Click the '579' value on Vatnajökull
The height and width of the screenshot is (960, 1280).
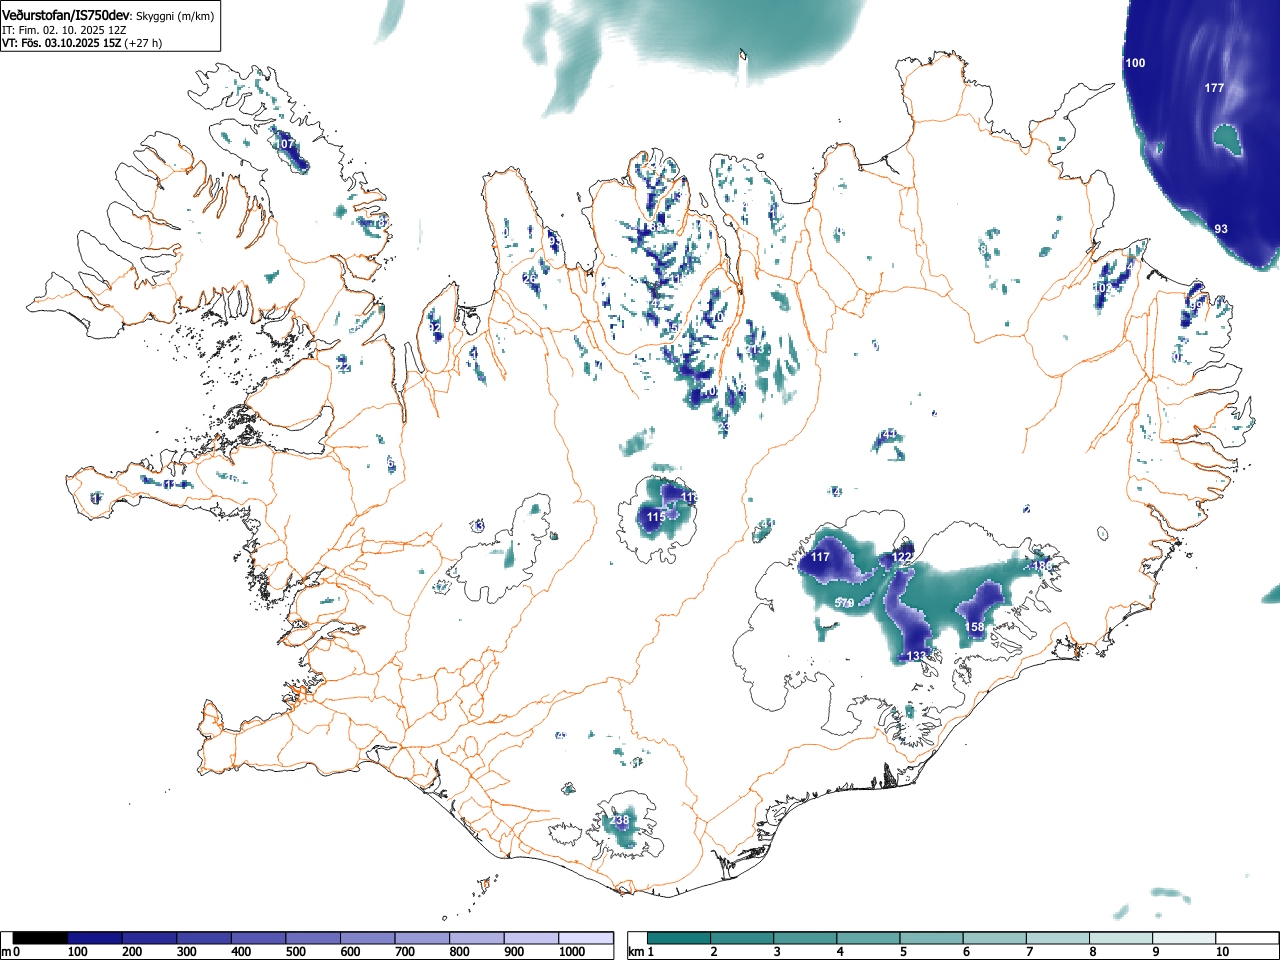click(x=844, y=603)
